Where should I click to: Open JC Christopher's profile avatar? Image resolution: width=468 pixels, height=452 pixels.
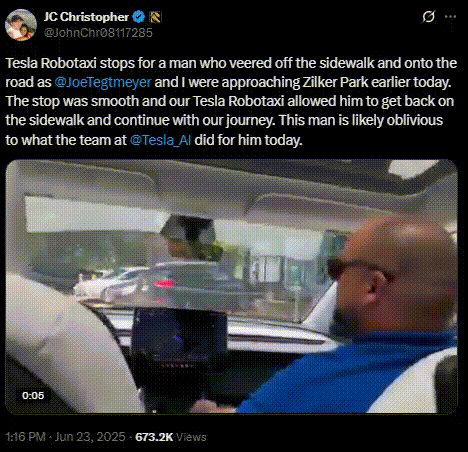click(x=21, y=25)
